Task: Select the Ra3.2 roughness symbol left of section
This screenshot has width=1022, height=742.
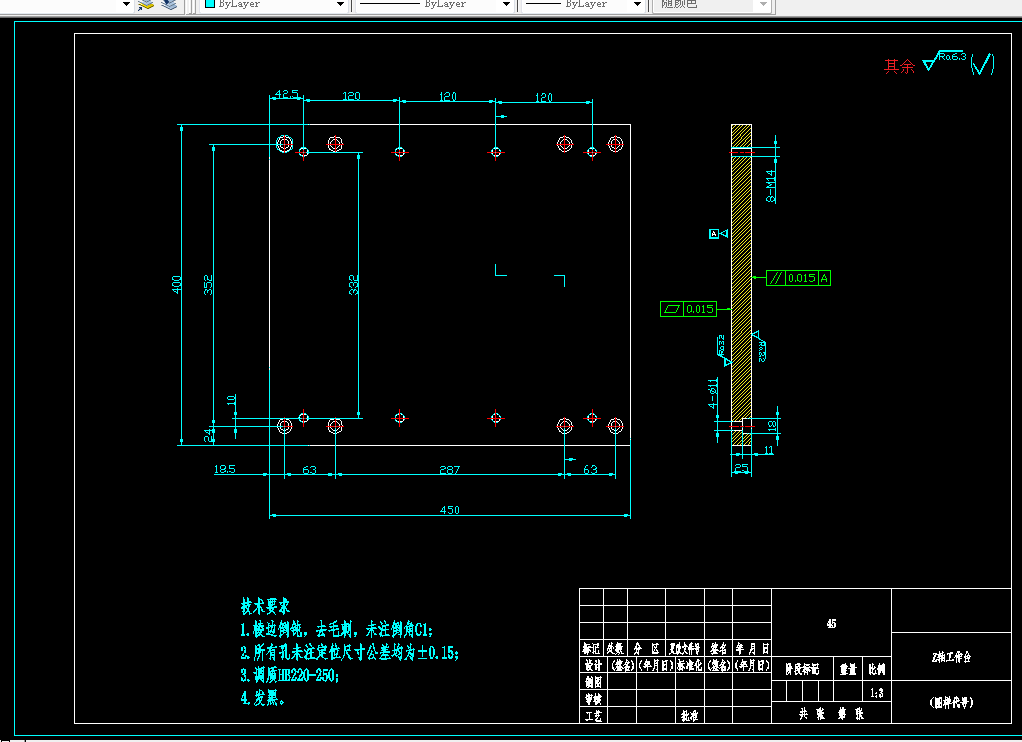Action: click(723, 350)
